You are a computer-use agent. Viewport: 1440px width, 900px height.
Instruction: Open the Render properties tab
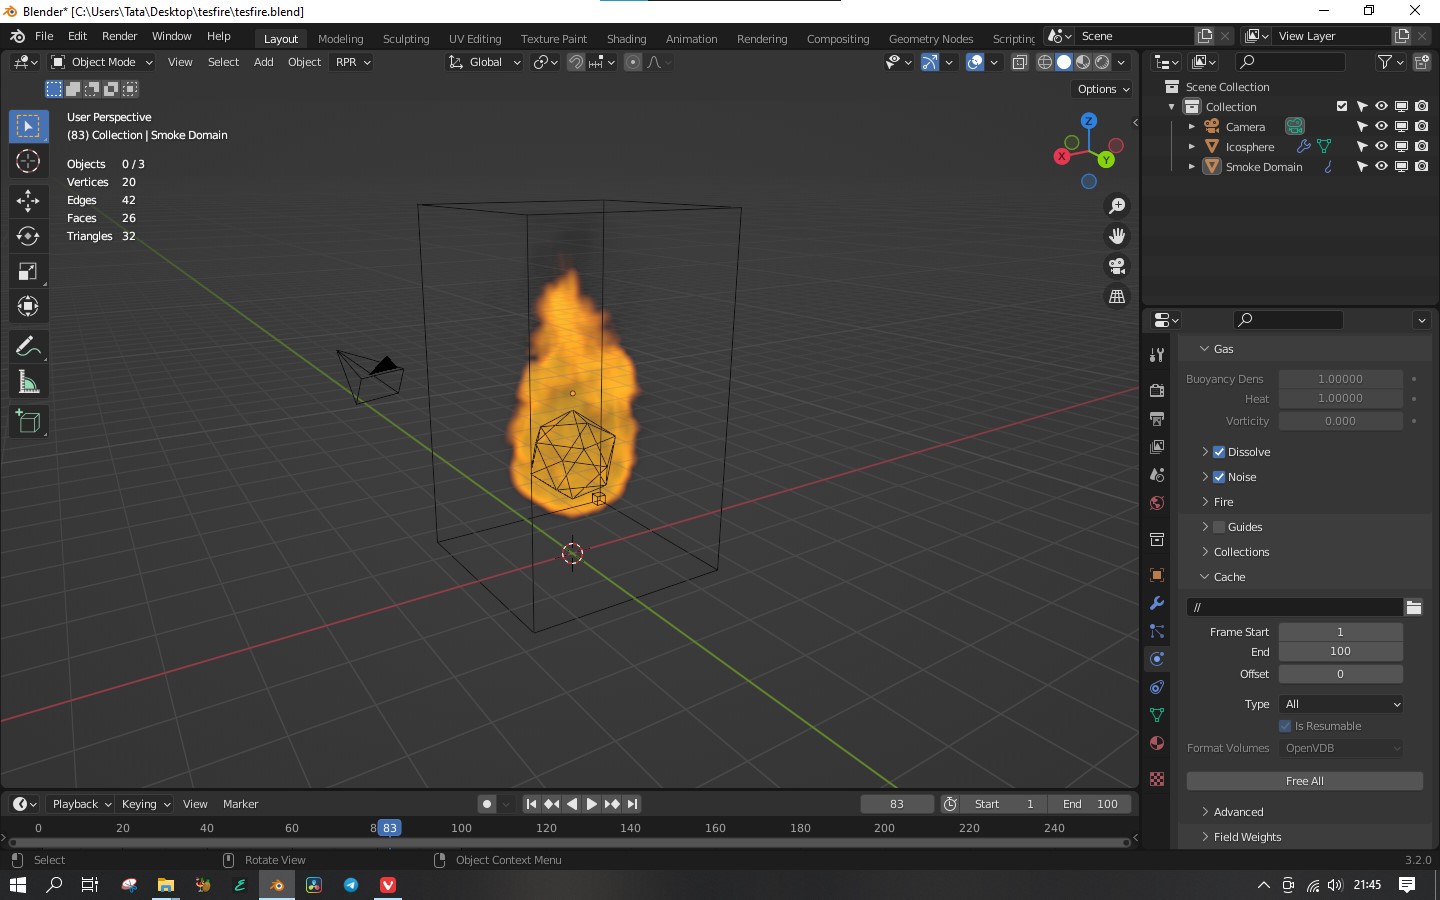point(1157,391)
